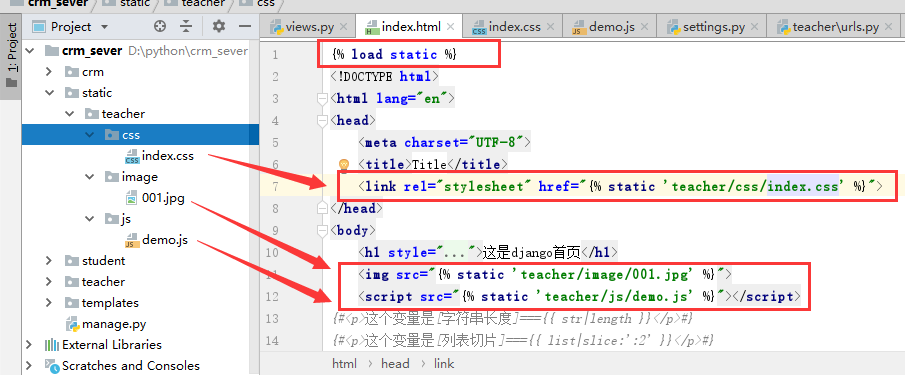905x375 pixels.
Task: Fold the body tag at line 9
Action: 323,231
